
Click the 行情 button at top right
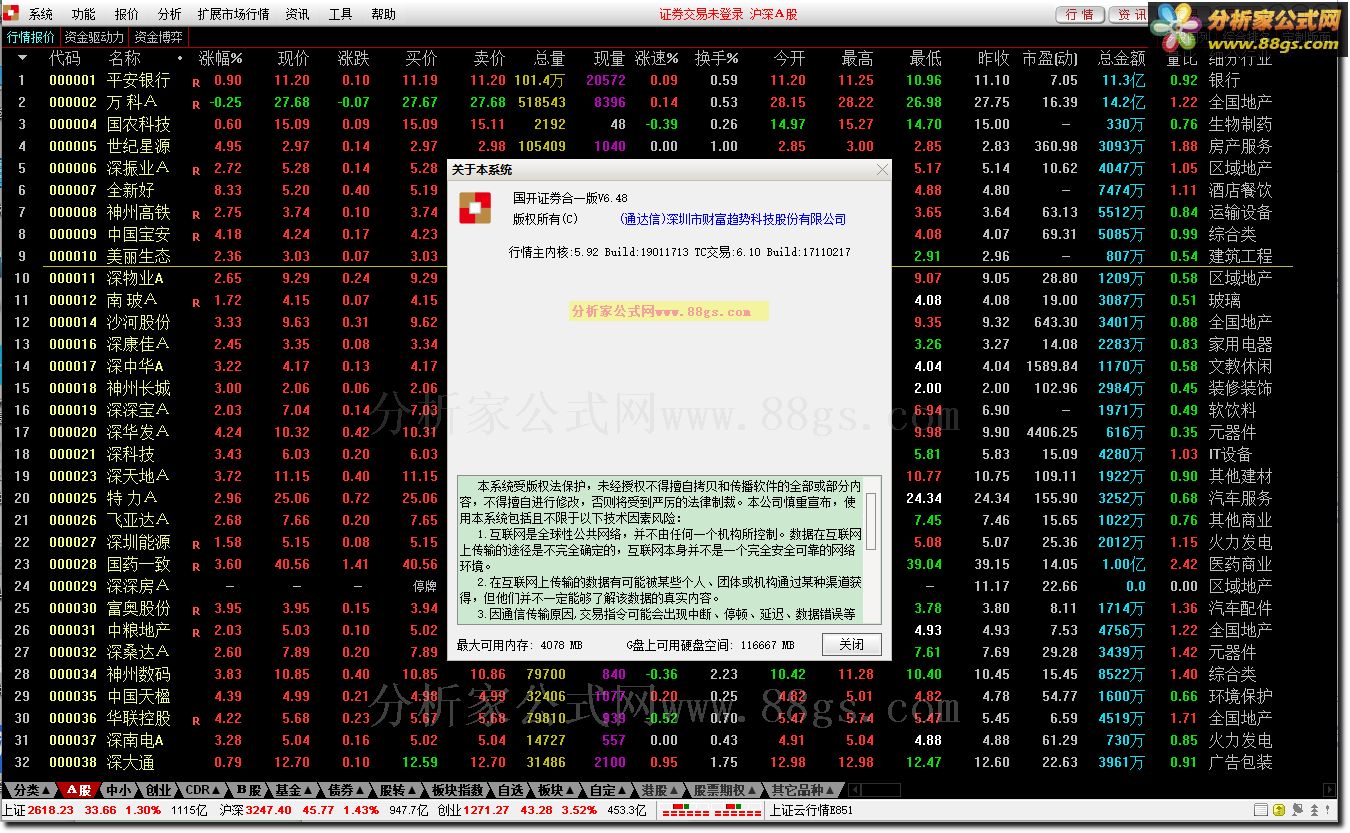tap(1080, 15)
